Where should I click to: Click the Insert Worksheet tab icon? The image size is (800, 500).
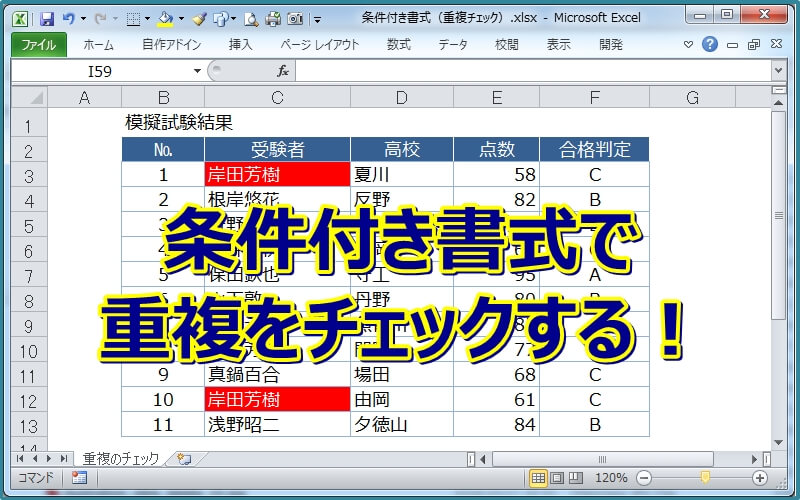point(184,459)
